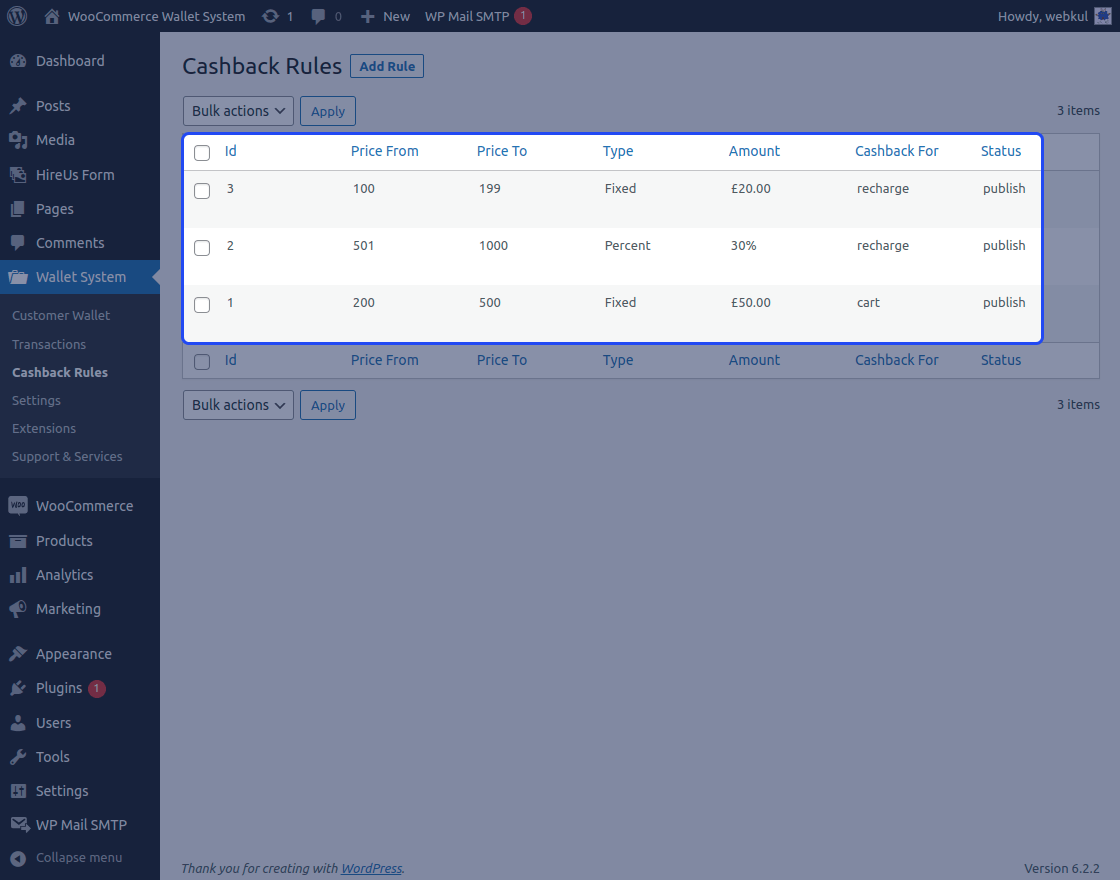1120x880 pixels.
Task: Click the Plugins update count badge
Action: click(96, 689)
